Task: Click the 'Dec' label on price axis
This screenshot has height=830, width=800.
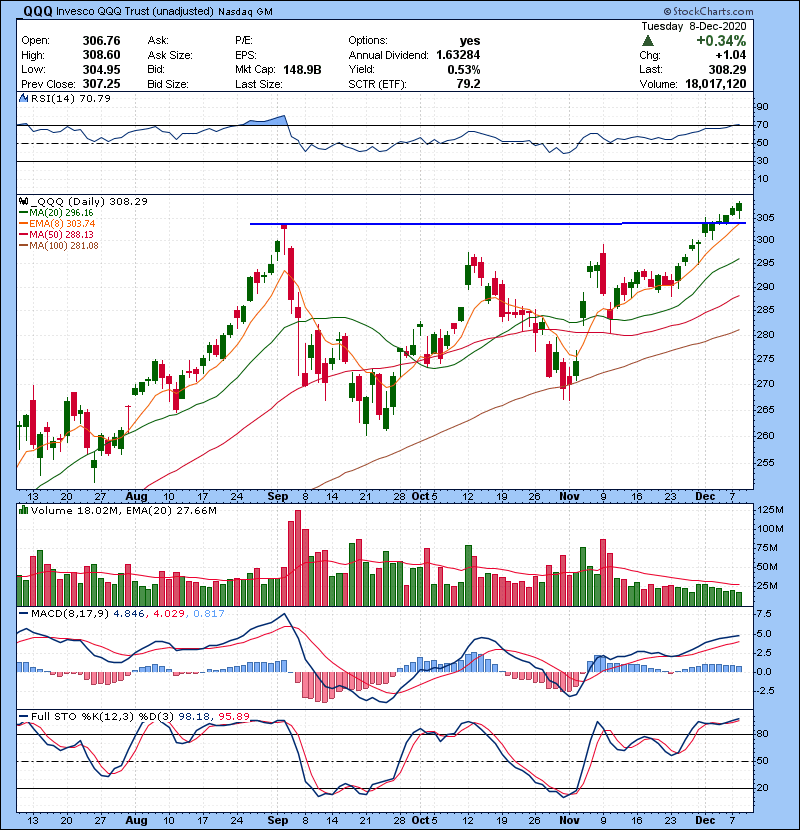Action: coord(705,497)
